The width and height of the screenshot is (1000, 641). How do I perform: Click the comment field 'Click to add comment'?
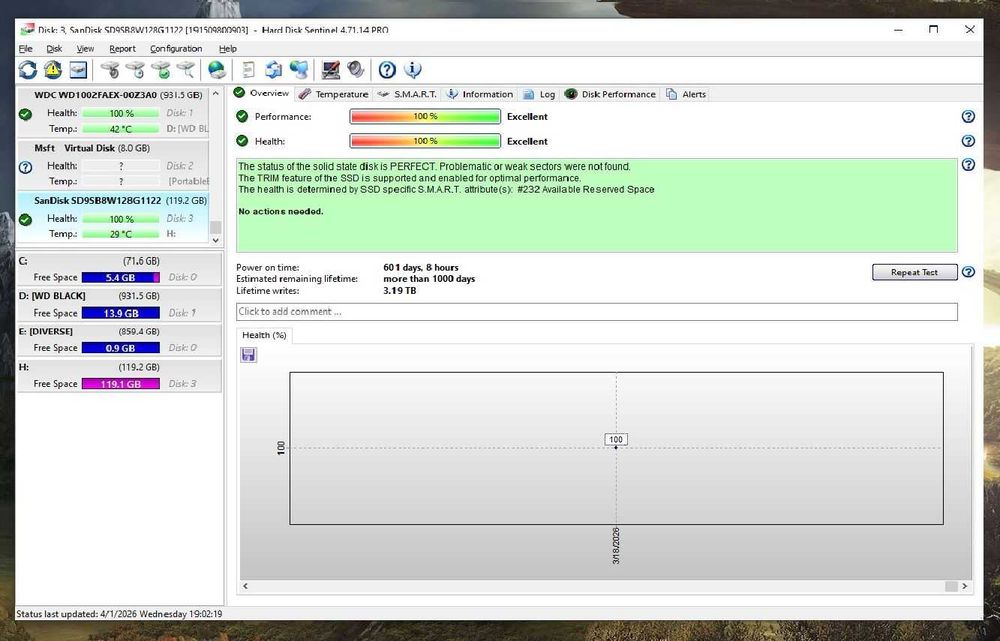click(x=597, y=312)
